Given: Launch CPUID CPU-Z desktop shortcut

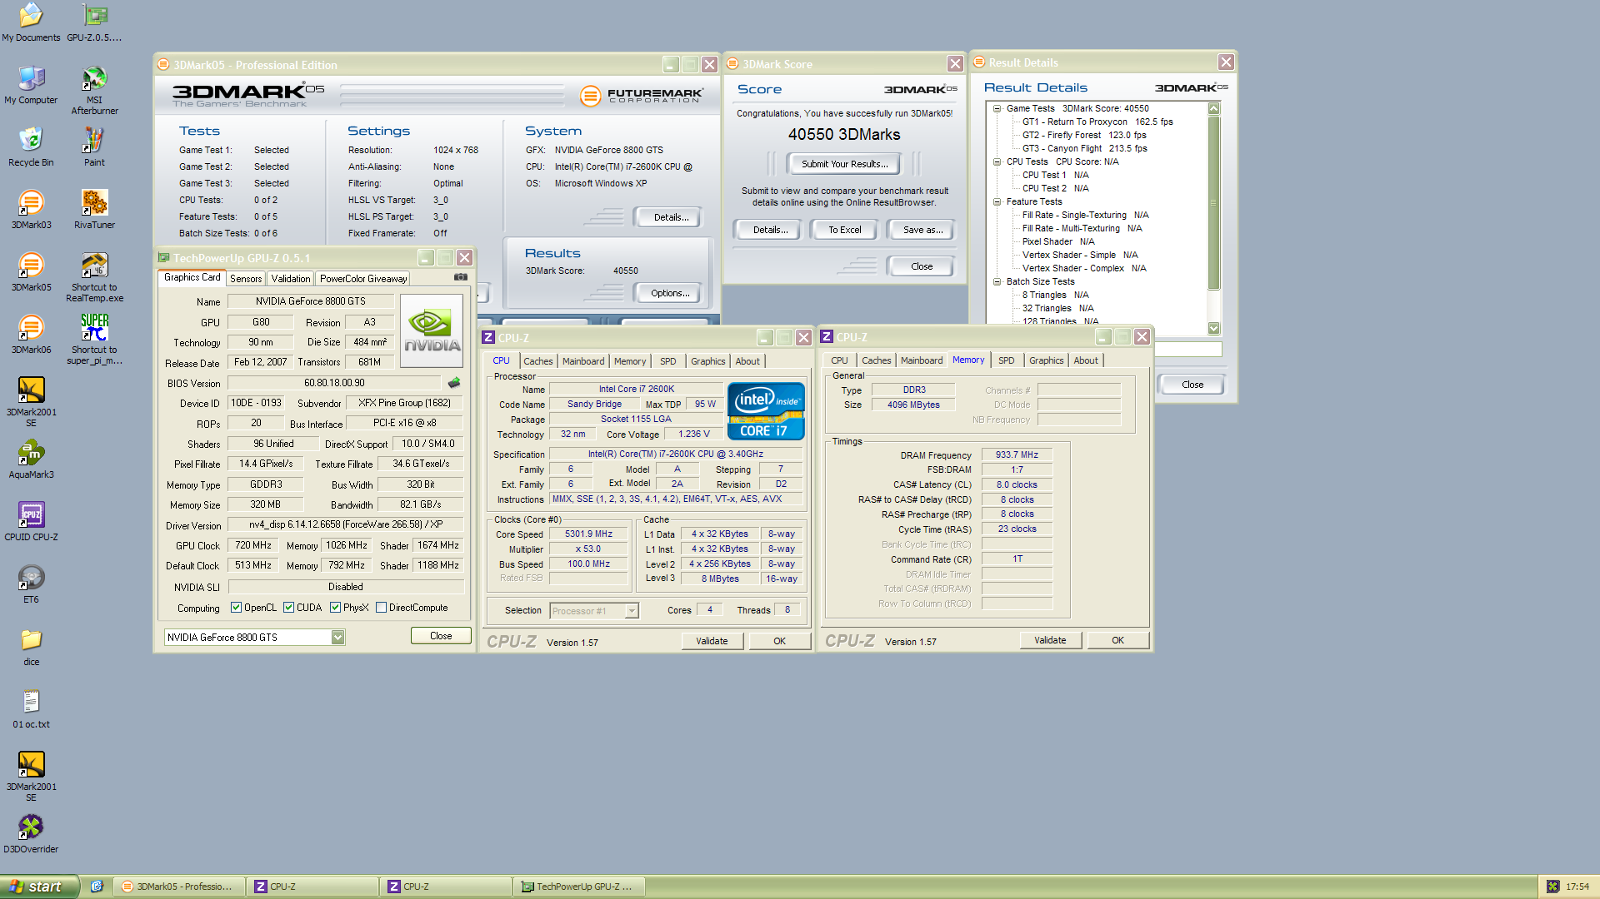Looking at the screenshot, I should [31, 522].
